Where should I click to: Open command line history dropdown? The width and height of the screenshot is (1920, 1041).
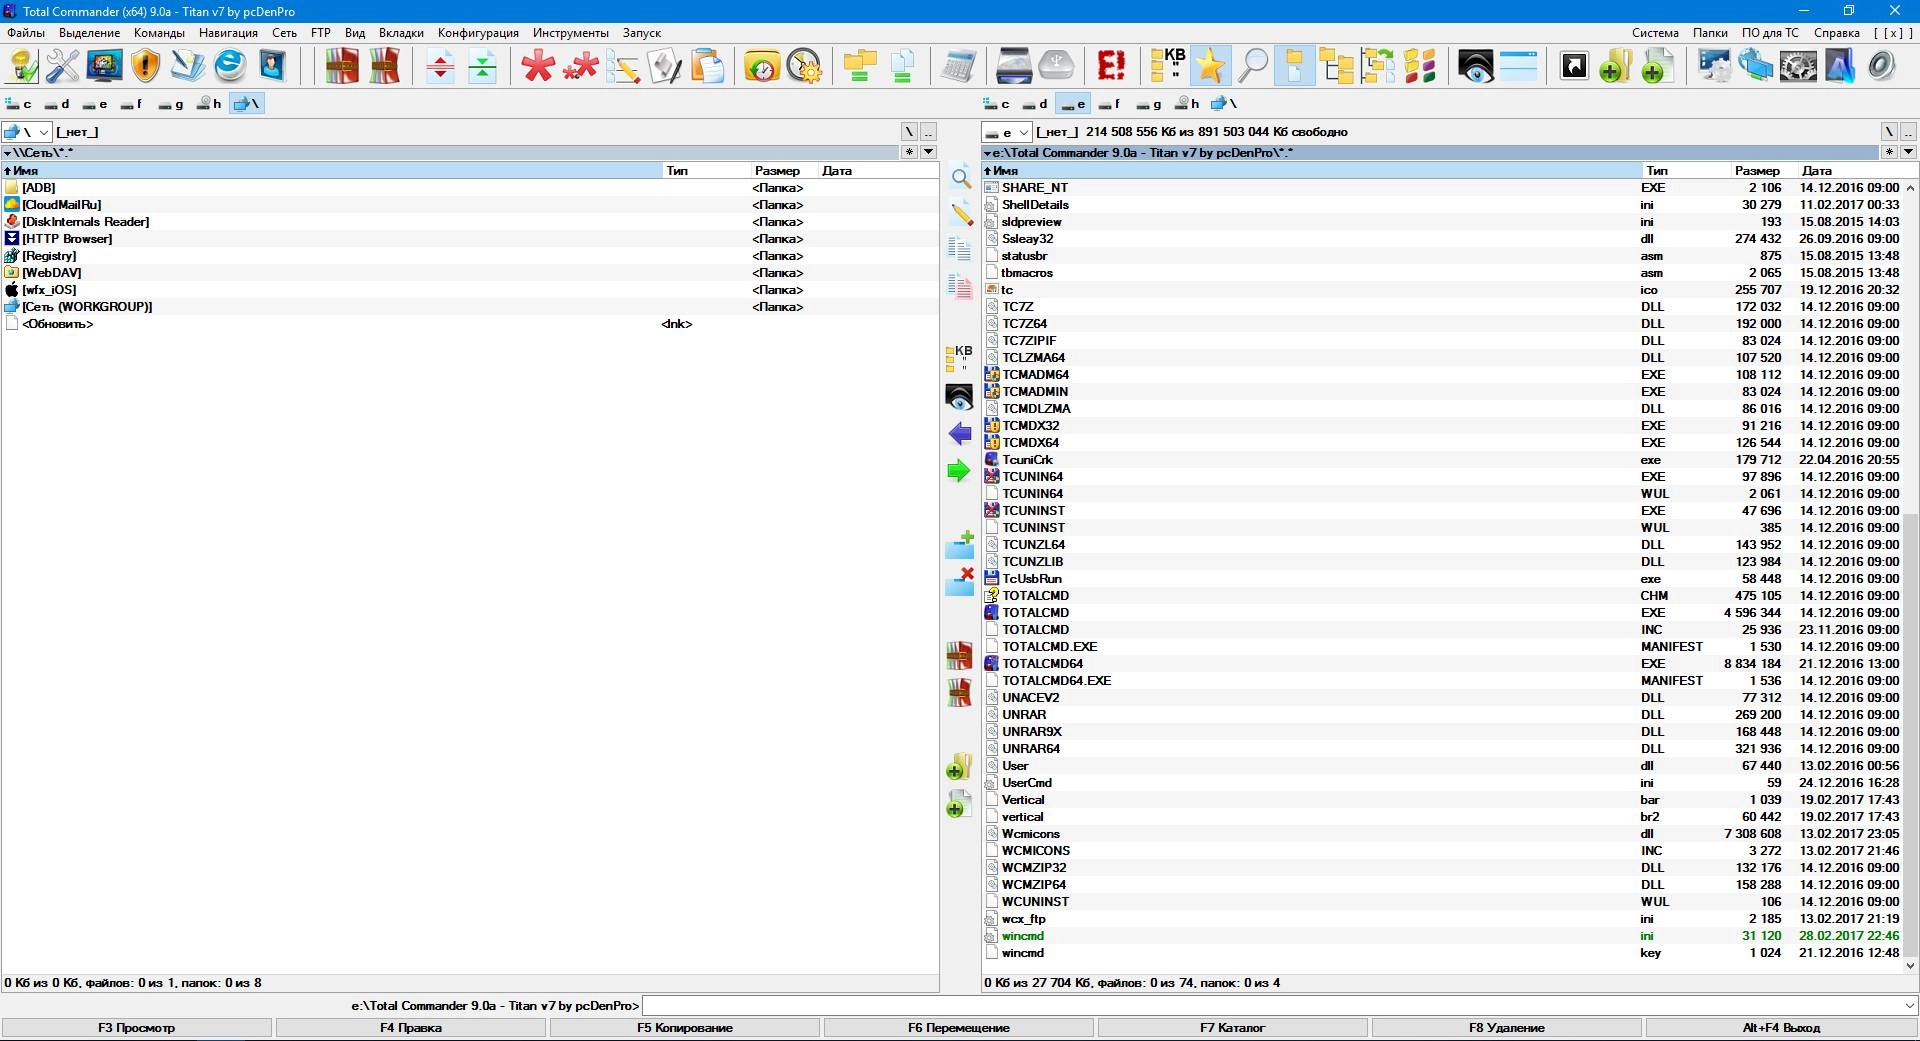[x=1909, y=1005]
